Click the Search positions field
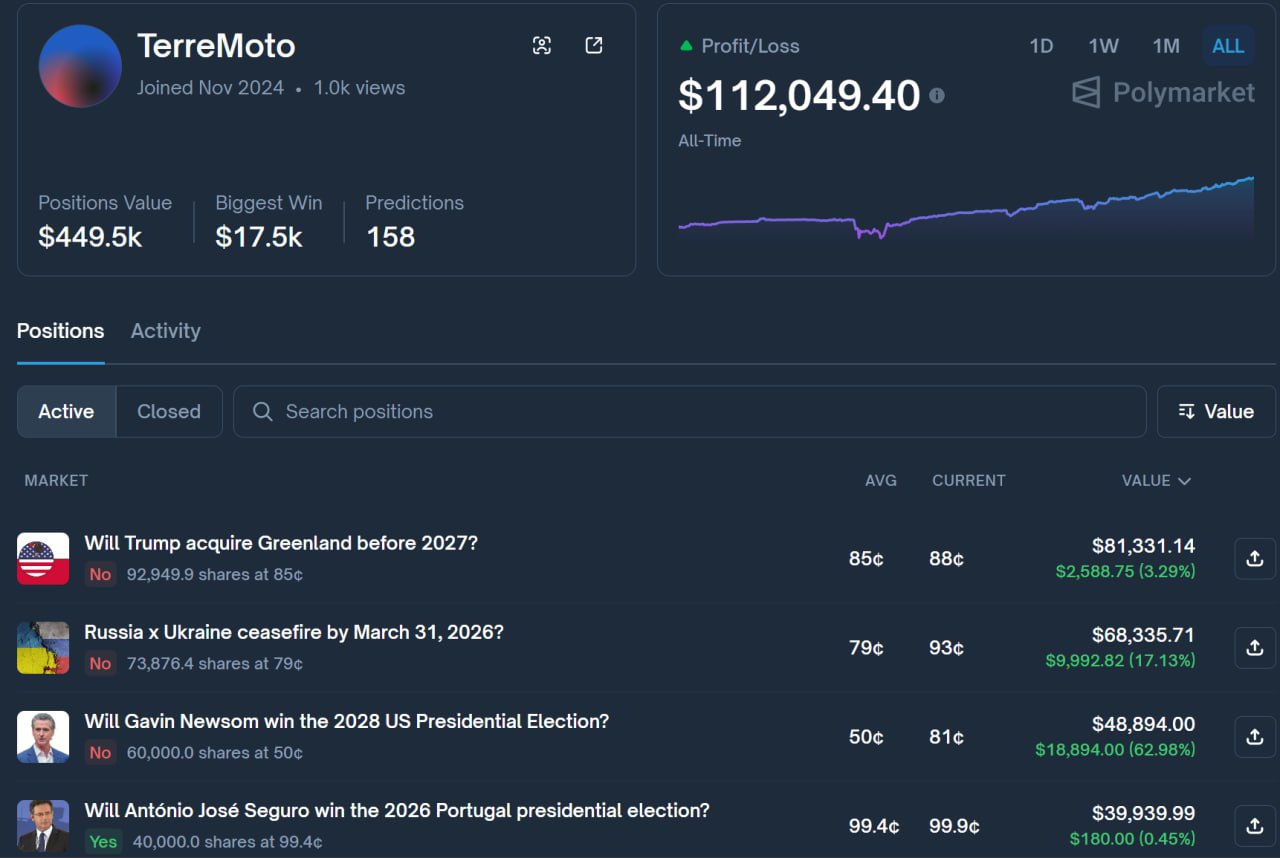This screenshot has height=858, width=1280. [690, 412]
